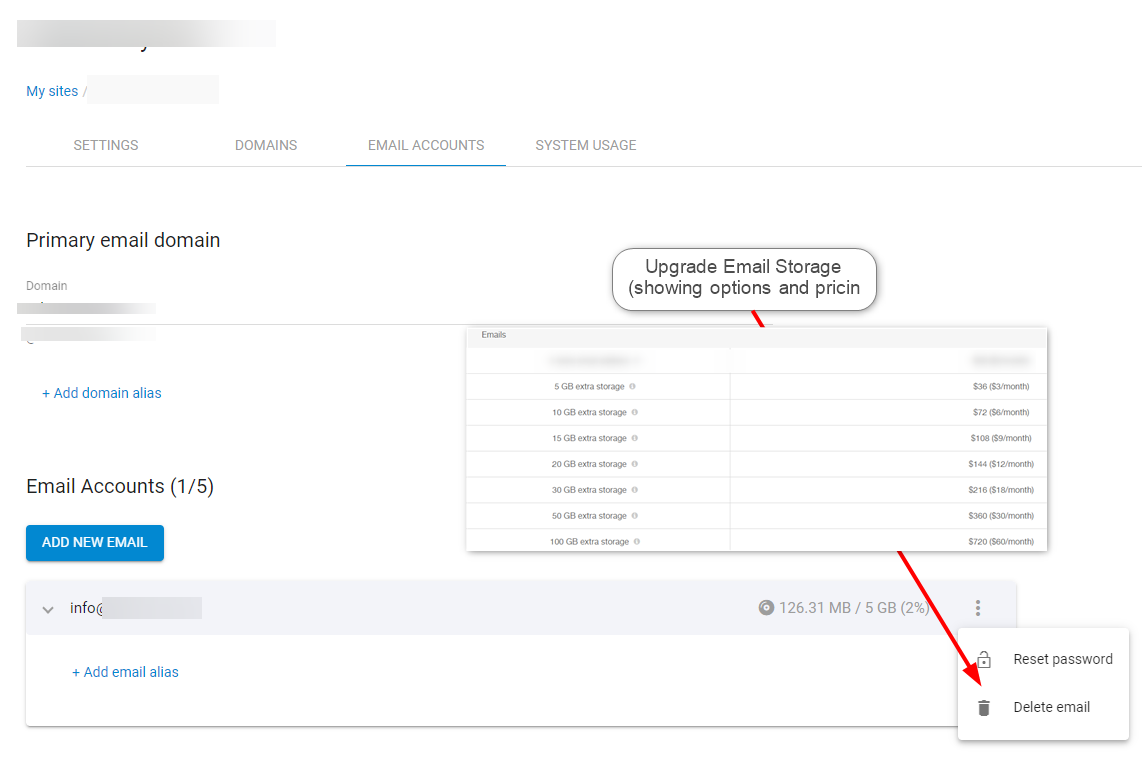Screen dimensions: 1142x784
Task: Click info icon next to 15 GB extra storage
Action: (634, 438)
